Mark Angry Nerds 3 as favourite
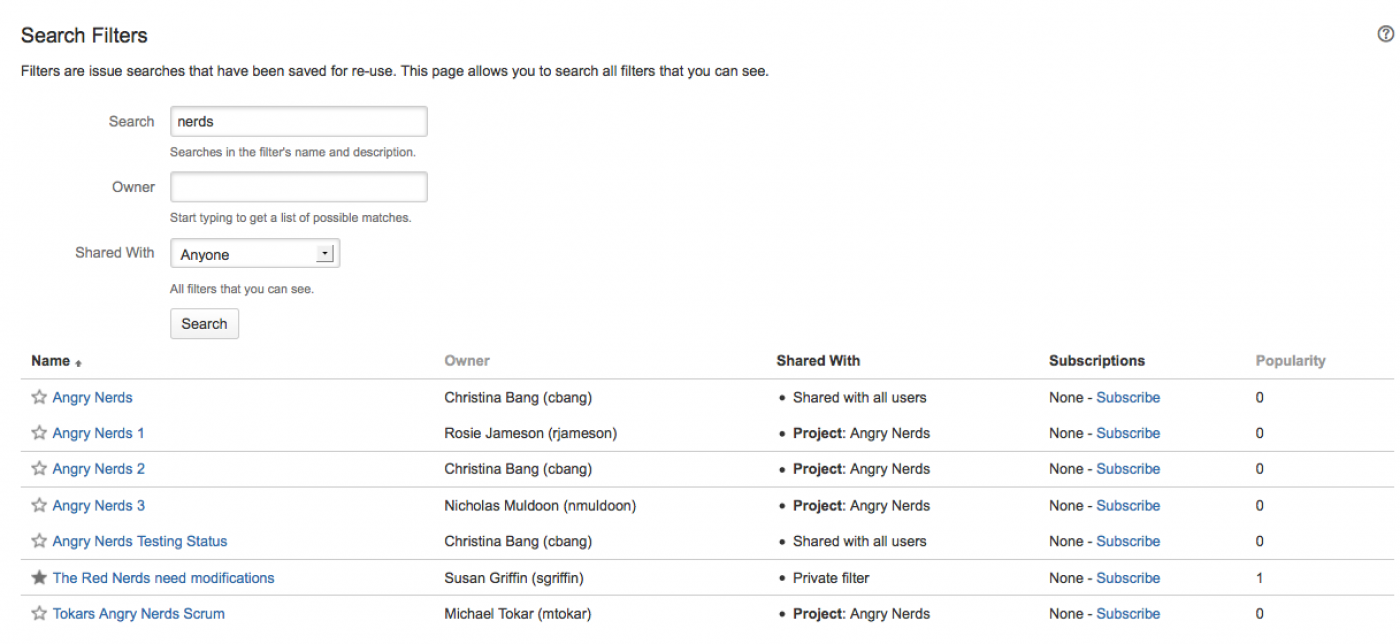This screenshot has height=644, width=1400. tap(39, 506)
